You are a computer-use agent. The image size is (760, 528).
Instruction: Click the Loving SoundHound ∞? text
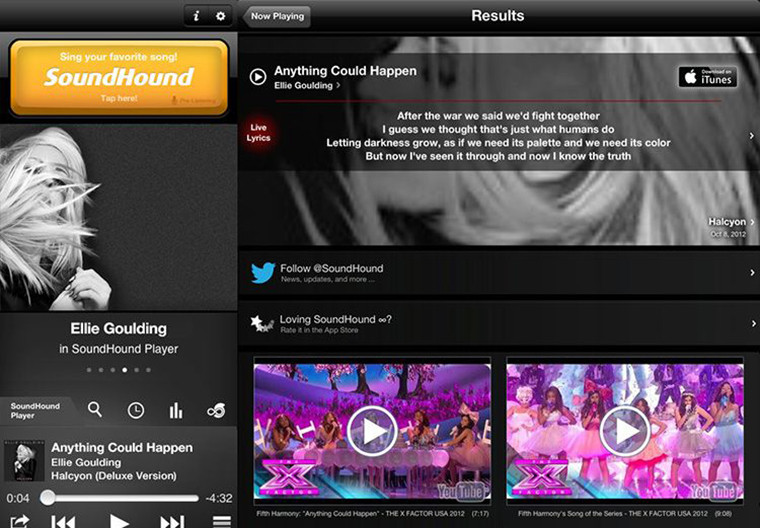coord(335,320)
